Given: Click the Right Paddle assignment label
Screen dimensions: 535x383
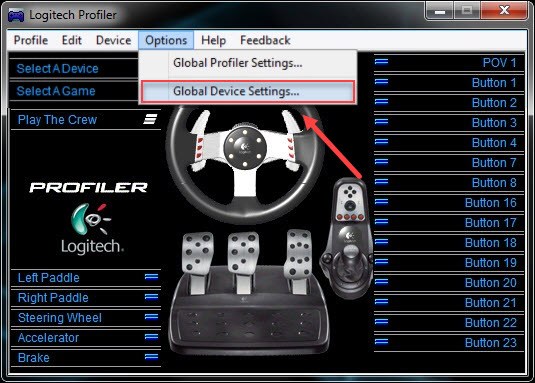Looking at the screenshot, I should [x=53, y=298].
